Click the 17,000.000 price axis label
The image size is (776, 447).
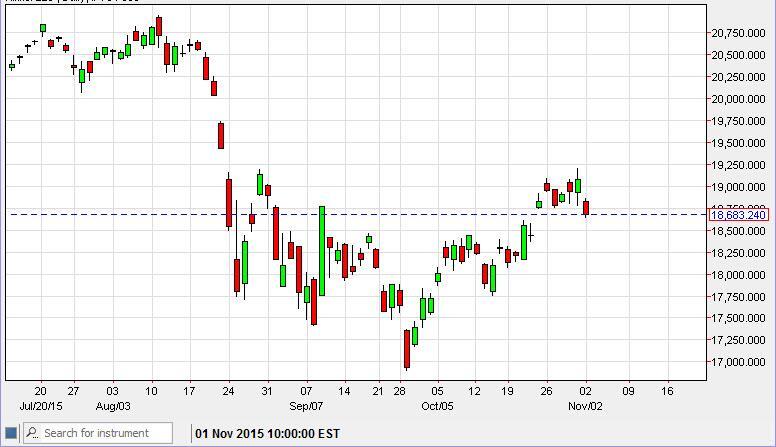[739, 362]
